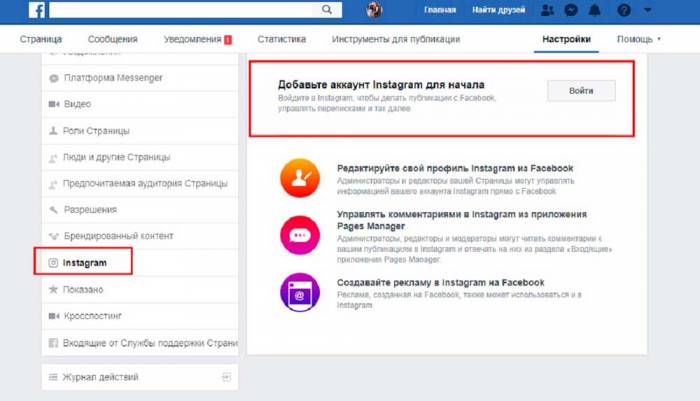This screenshot has width=700, height=401.
Task: Open the Messenger icon in top bar
Action: [570, 10]
